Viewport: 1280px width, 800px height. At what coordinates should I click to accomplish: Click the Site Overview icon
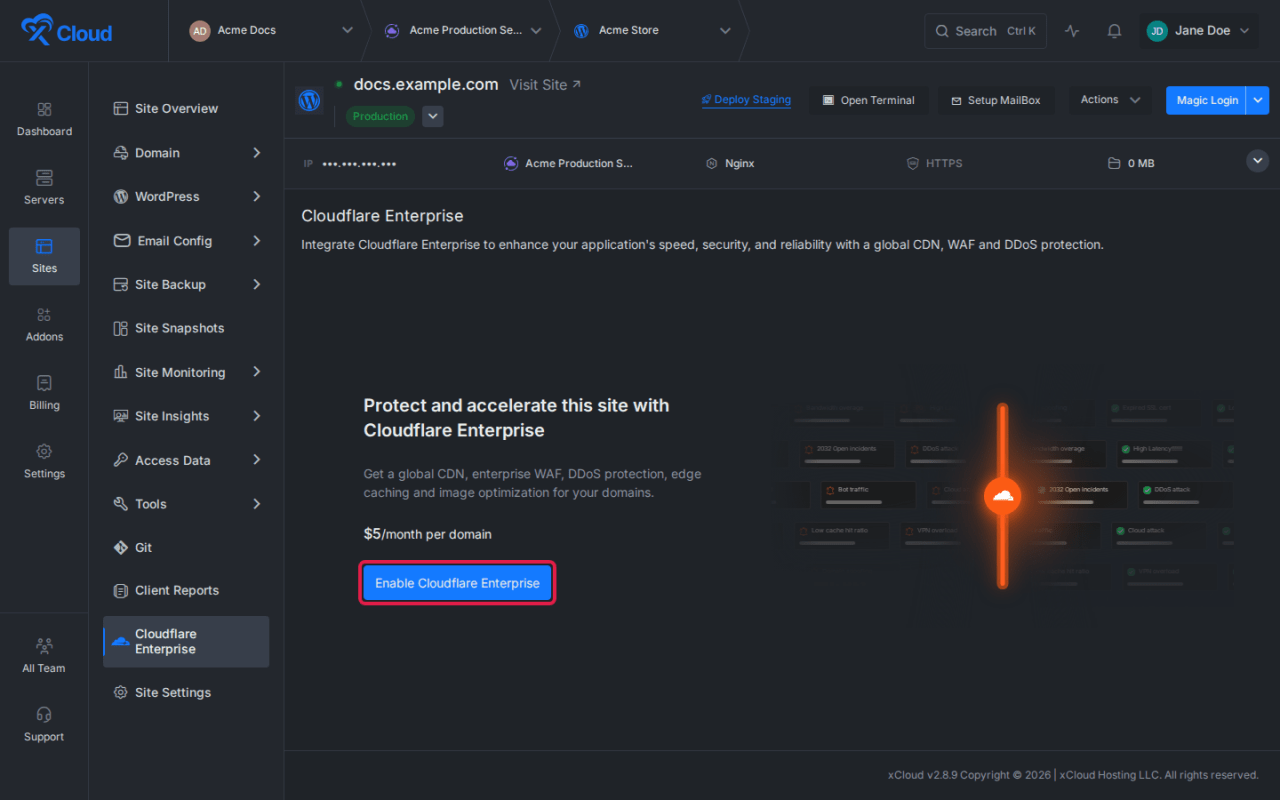click(120, 108)
